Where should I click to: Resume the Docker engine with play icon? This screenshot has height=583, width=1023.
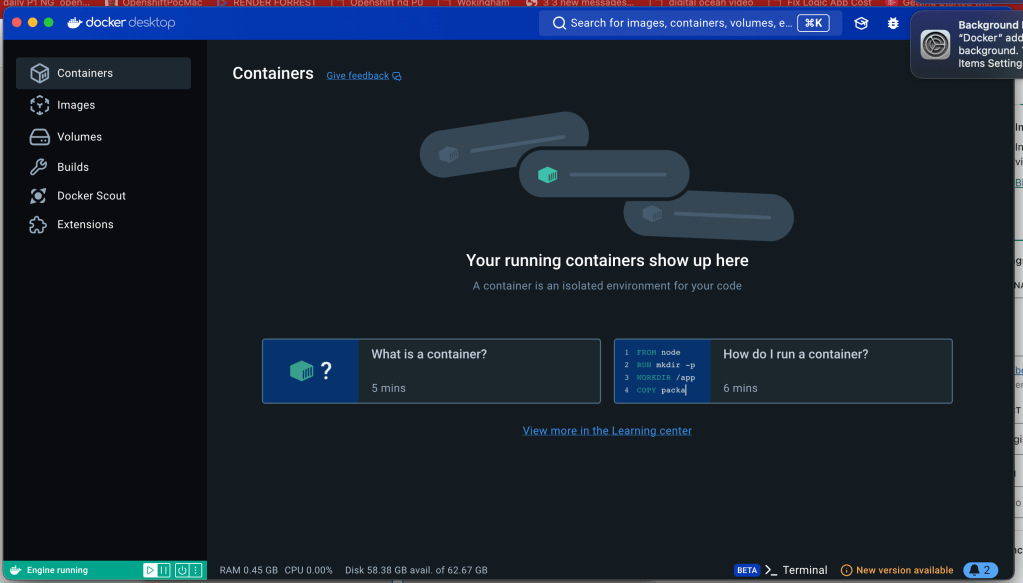pyautogui.click(x=149, y=570)
